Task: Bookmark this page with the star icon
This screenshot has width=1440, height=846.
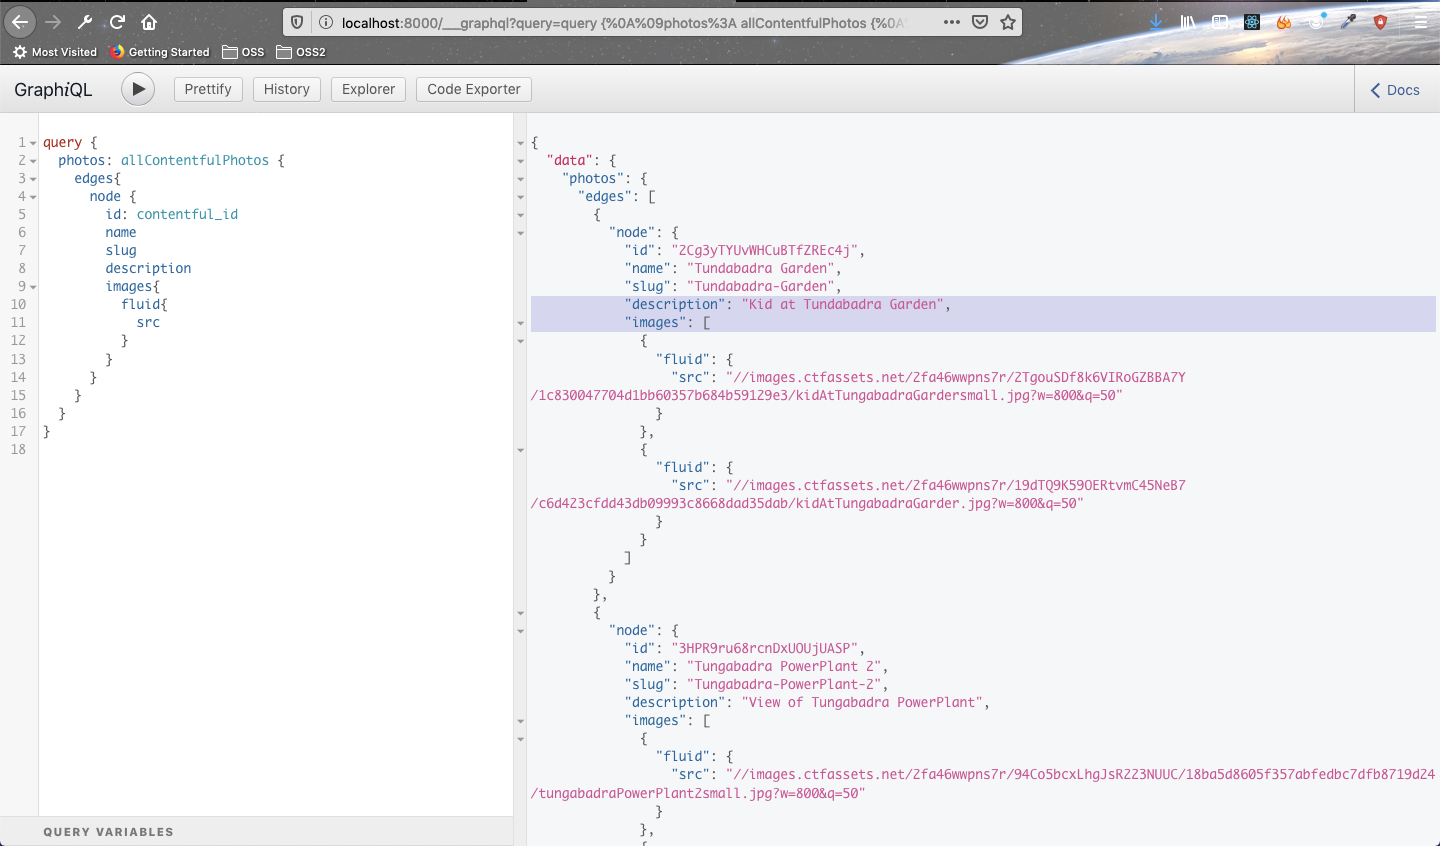Action: 1008,22
